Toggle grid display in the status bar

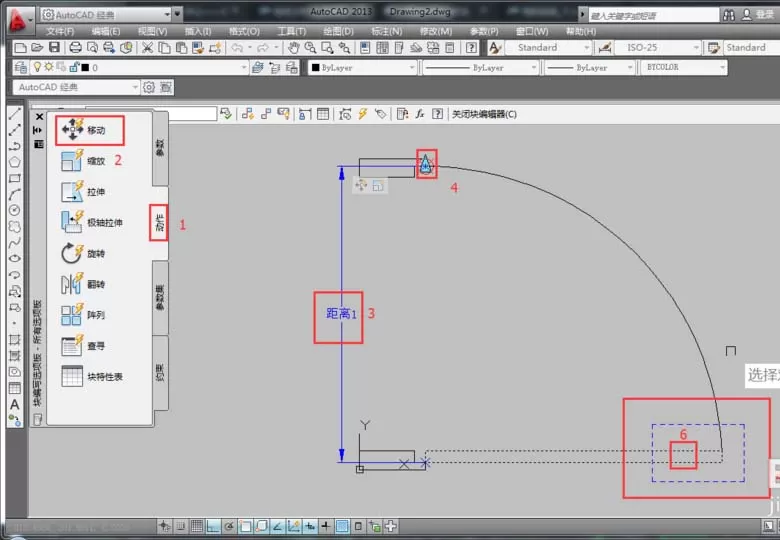pyautogui.click(x=196, y=526)
